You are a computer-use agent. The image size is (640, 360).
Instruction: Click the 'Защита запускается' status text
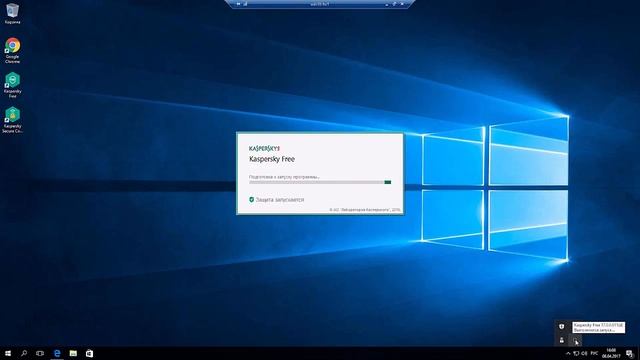280,200
